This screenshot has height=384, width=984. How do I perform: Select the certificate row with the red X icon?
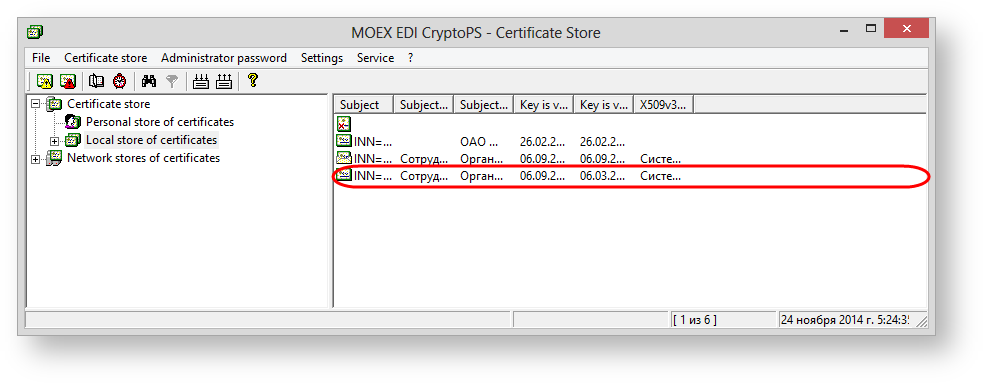pyautogui.click(x=629, y=124)
